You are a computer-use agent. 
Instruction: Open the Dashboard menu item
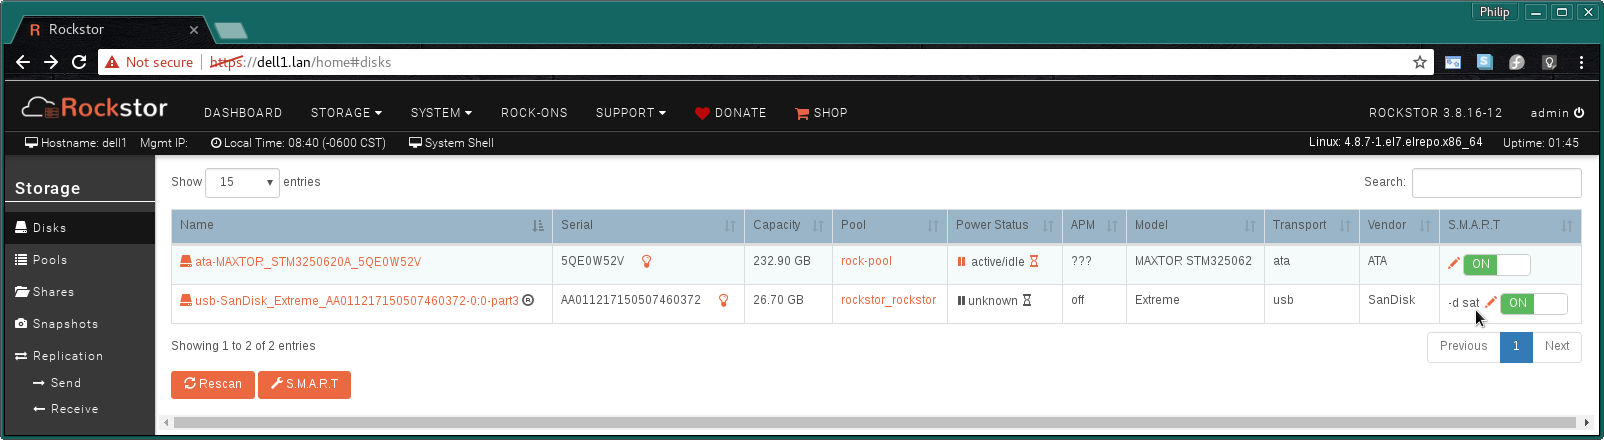tap(243, 113)
